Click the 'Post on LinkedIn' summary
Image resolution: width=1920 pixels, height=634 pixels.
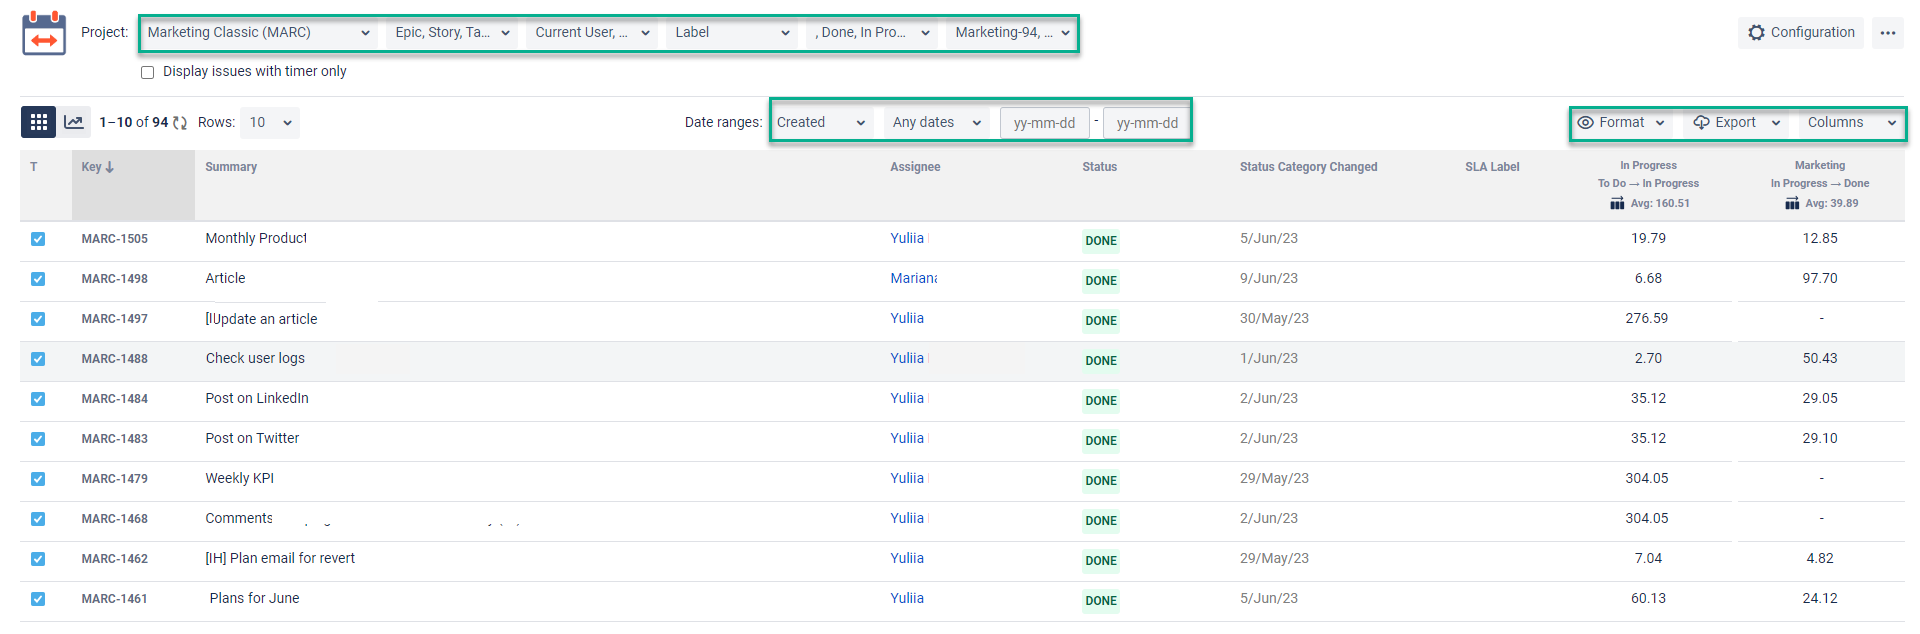(x=257, y=399)
